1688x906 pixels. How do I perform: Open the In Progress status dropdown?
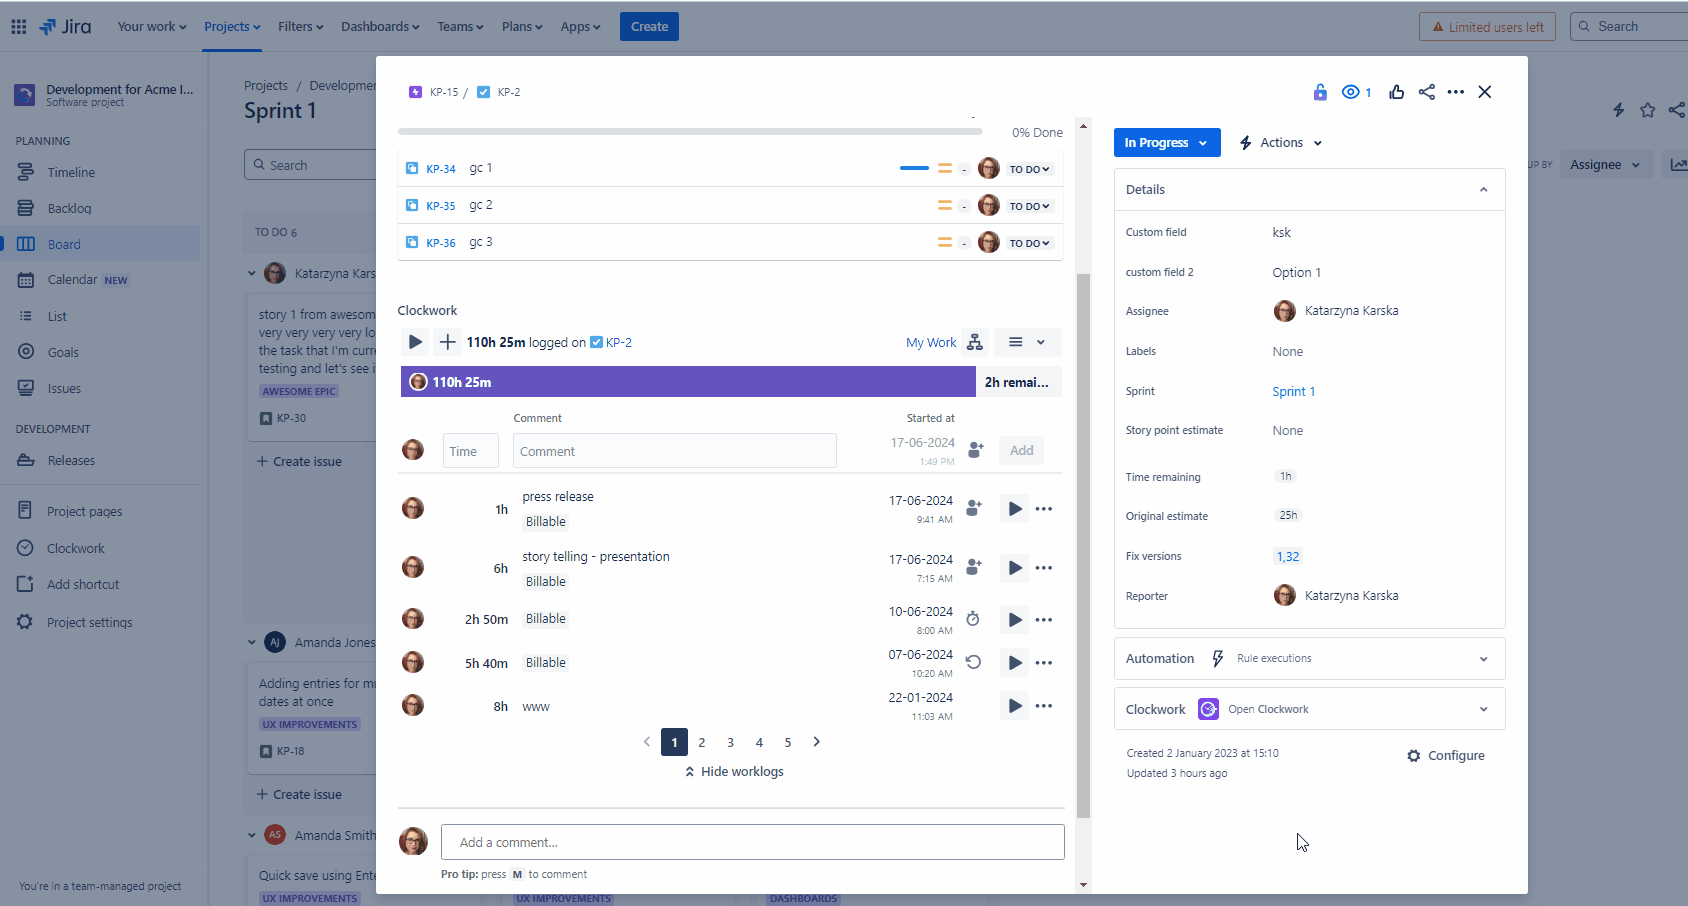tap(1166, 143)
